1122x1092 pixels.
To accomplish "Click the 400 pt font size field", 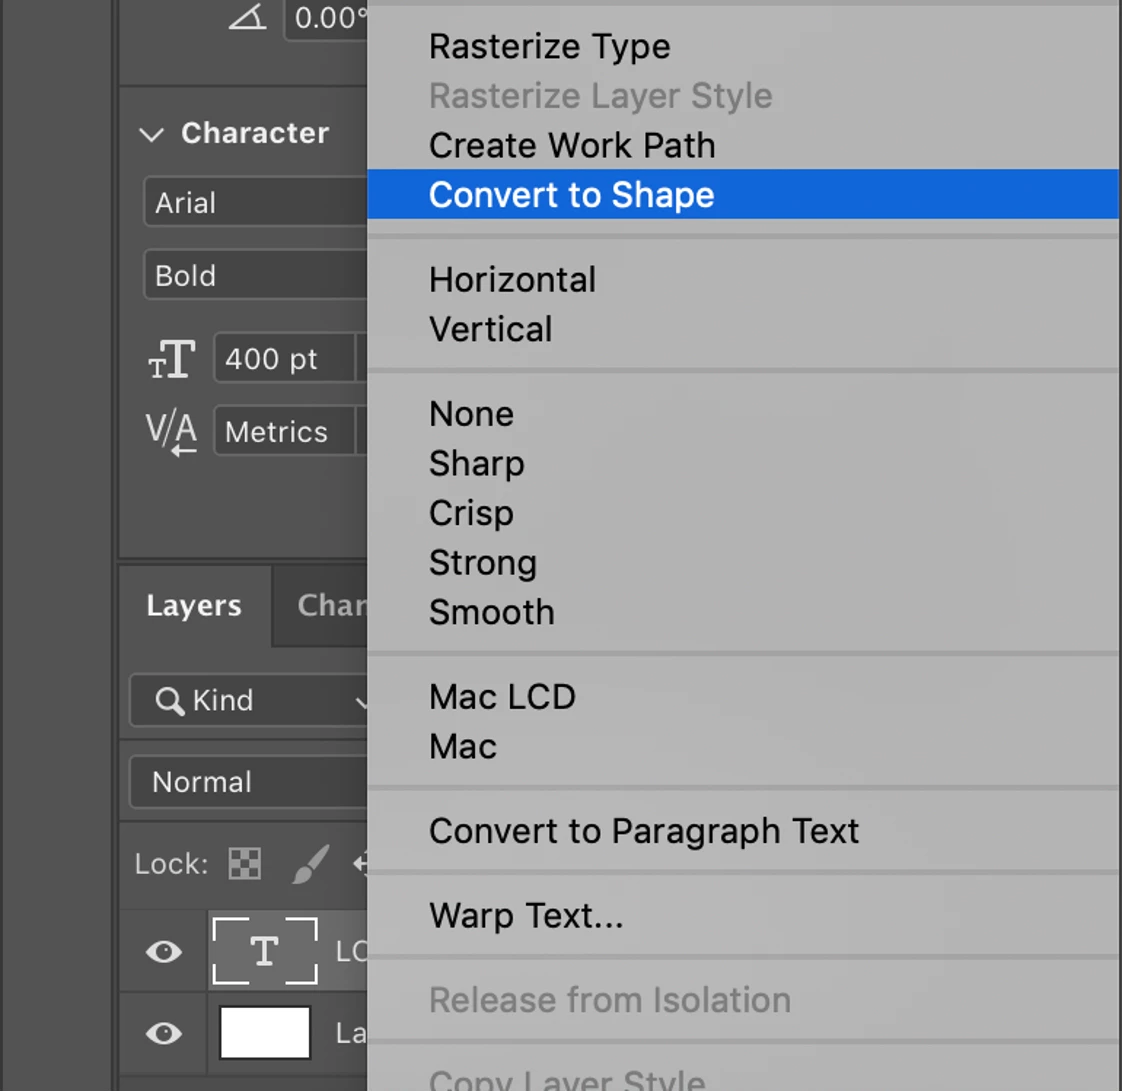I will [x=284, y=359].
